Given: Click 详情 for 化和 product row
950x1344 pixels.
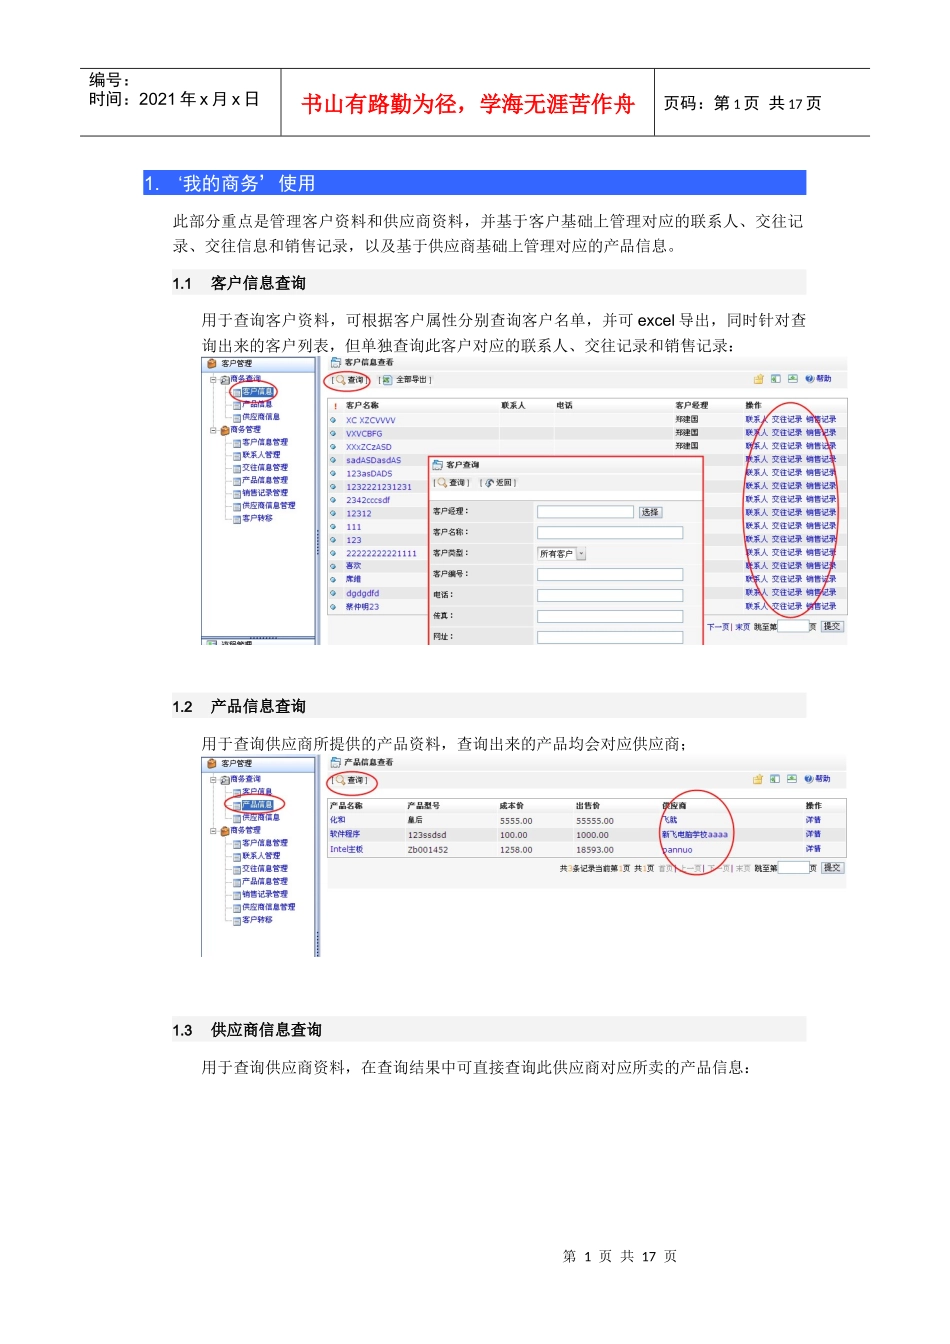Looking at the screenshot, I should [813, 820].
